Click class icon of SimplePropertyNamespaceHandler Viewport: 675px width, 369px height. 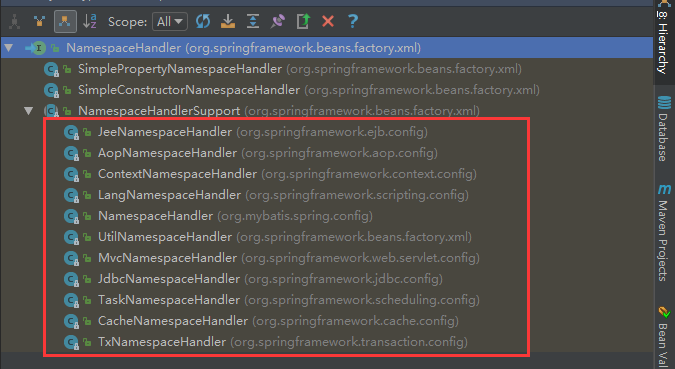(51, 69)
